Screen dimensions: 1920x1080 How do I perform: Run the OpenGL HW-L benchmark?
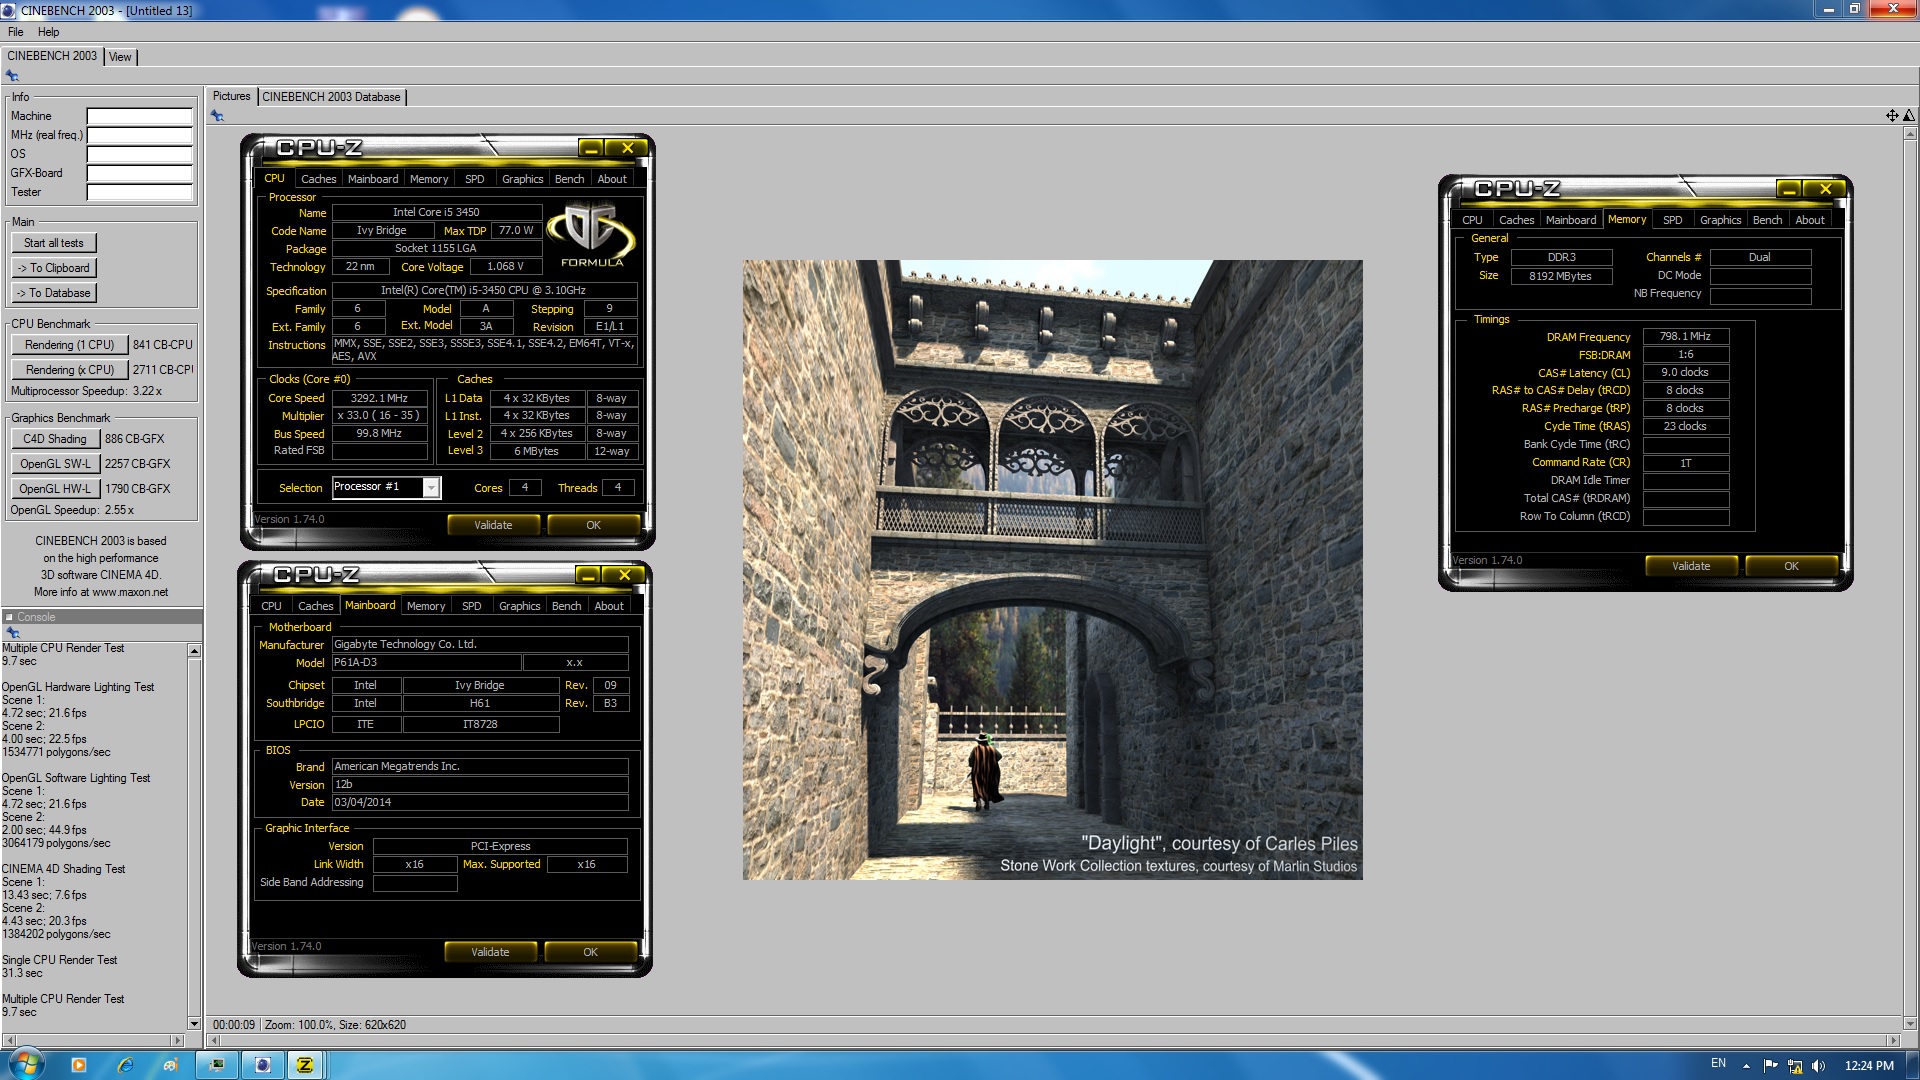pyautogui.click(x=55, y=489)
